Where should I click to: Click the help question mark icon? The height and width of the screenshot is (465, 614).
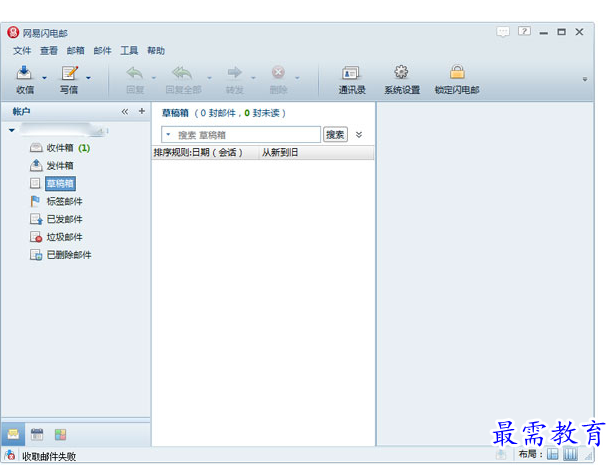click(524, 31)
